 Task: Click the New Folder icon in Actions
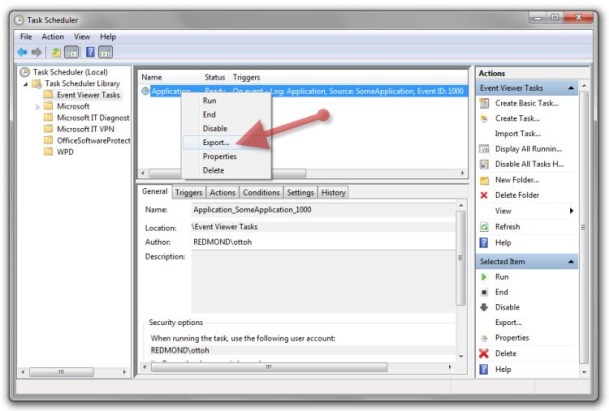484,180
